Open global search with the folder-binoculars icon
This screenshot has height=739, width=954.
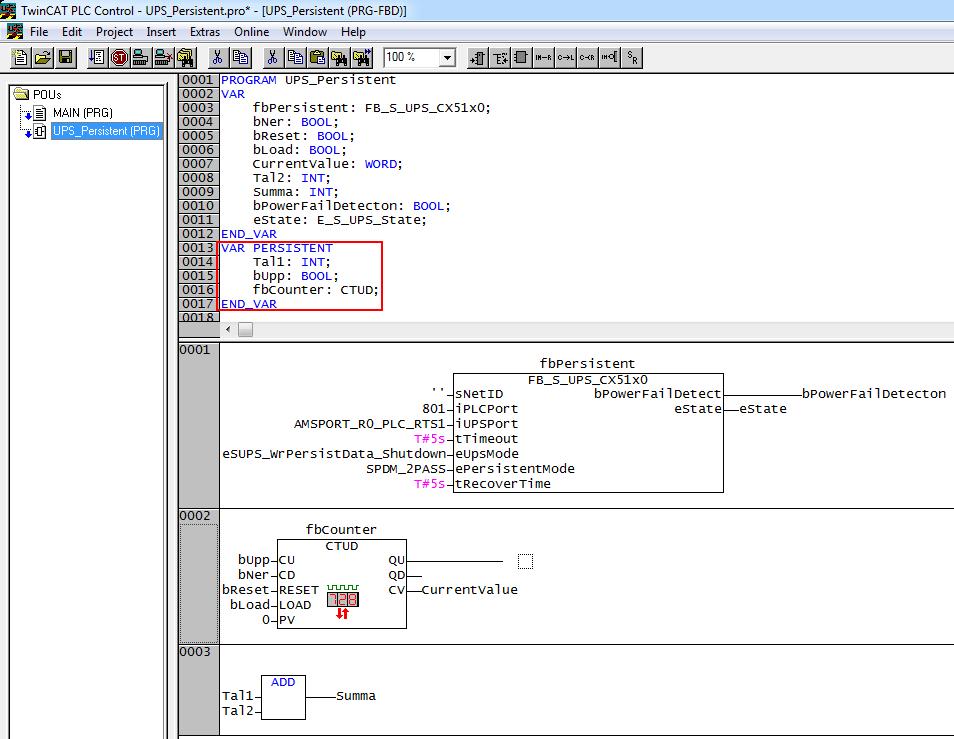(x=185, y=58)
